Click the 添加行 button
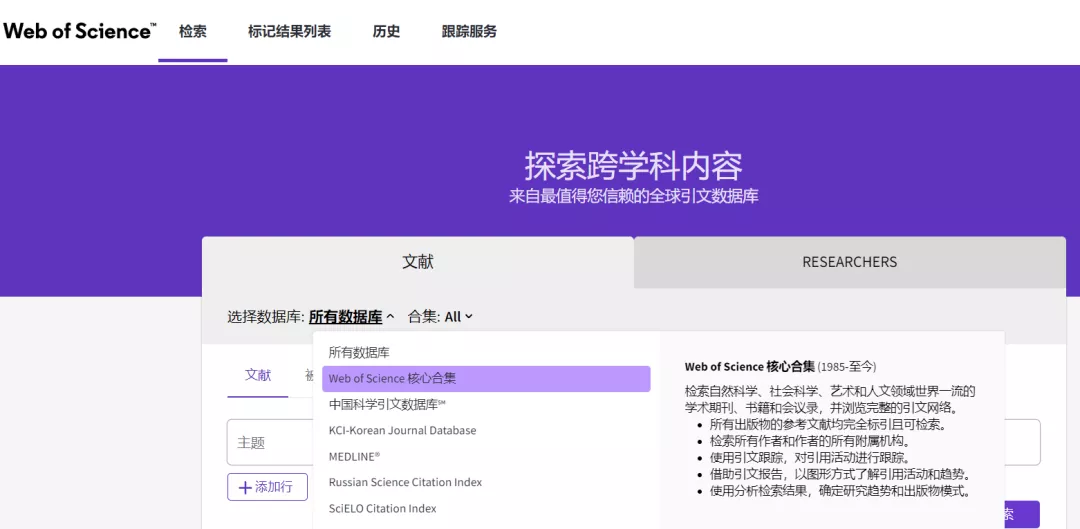1080x529 pixels. point(267,487)
